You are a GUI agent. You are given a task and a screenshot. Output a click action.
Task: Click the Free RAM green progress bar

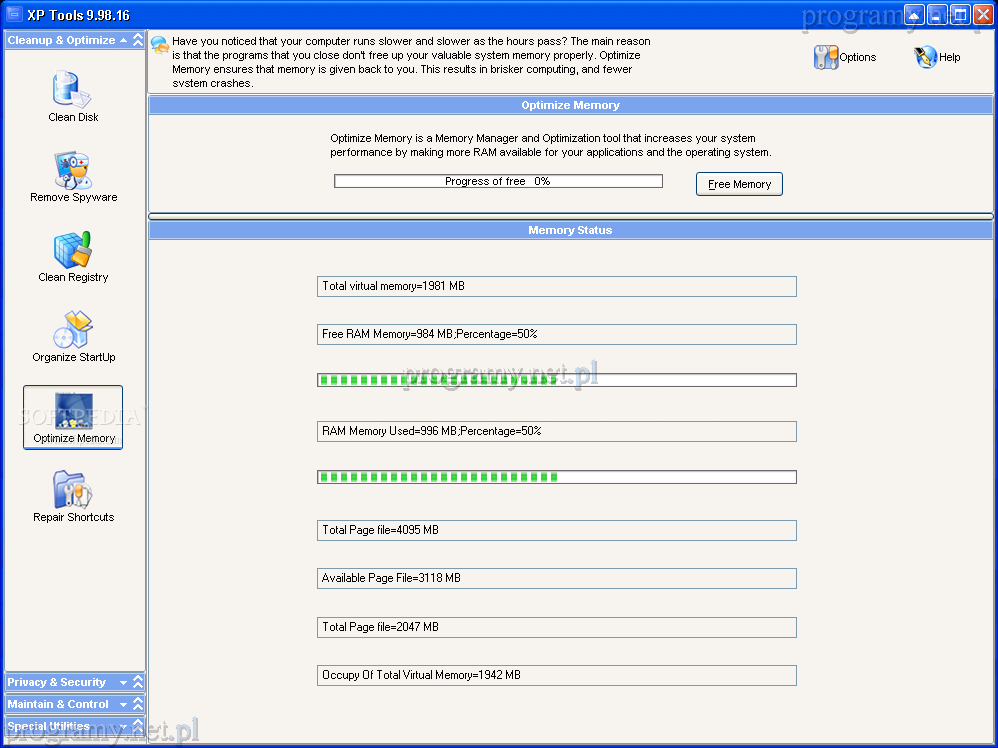[556, 380]
